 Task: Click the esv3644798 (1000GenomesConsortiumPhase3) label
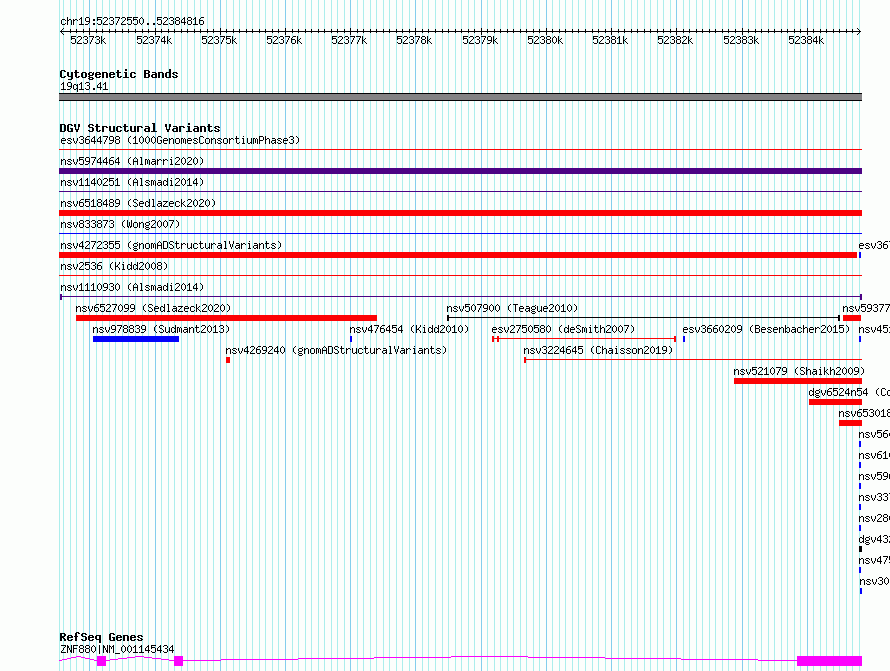coord(180,140)
